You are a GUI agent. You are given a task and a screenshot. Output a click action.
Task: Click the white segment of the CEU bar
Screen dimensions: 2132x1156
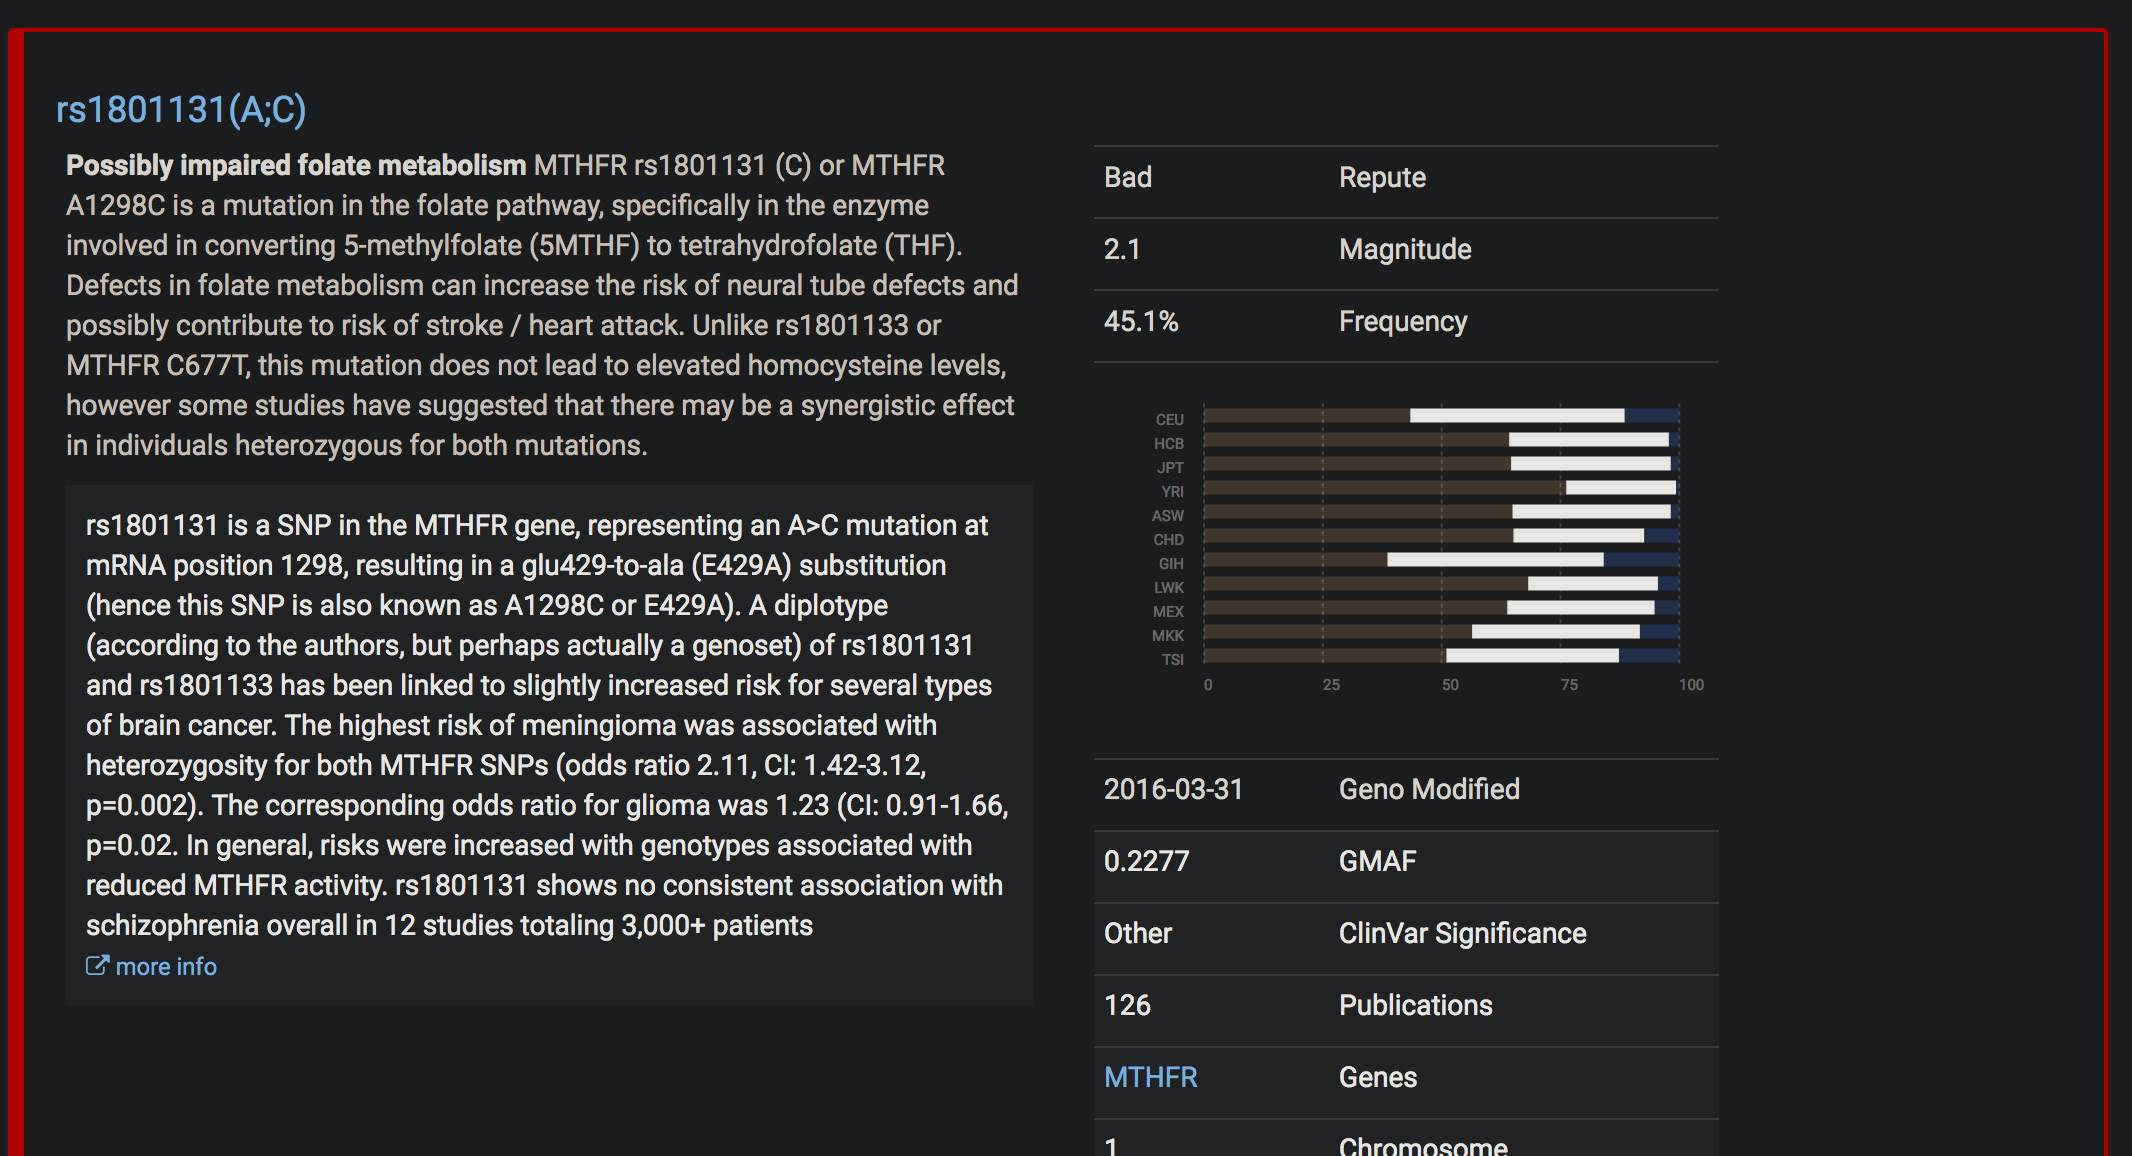[1516, 416]
